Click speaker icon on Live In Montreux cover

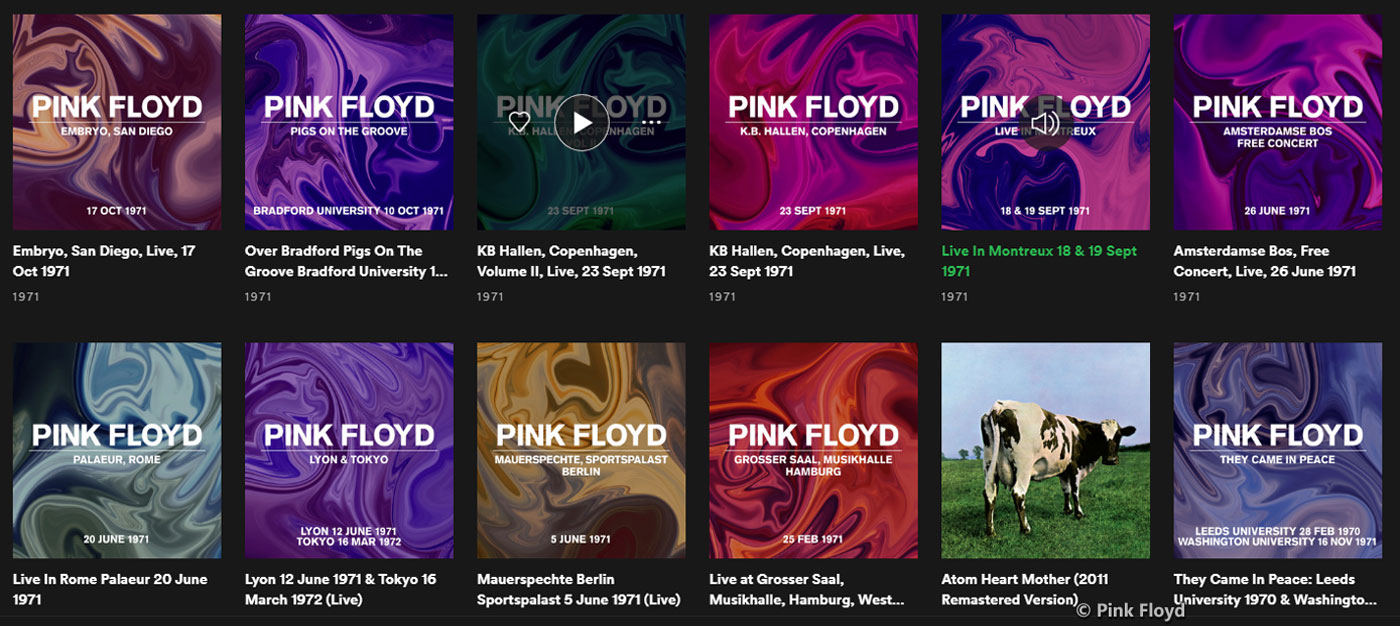tap(1045, 123)
